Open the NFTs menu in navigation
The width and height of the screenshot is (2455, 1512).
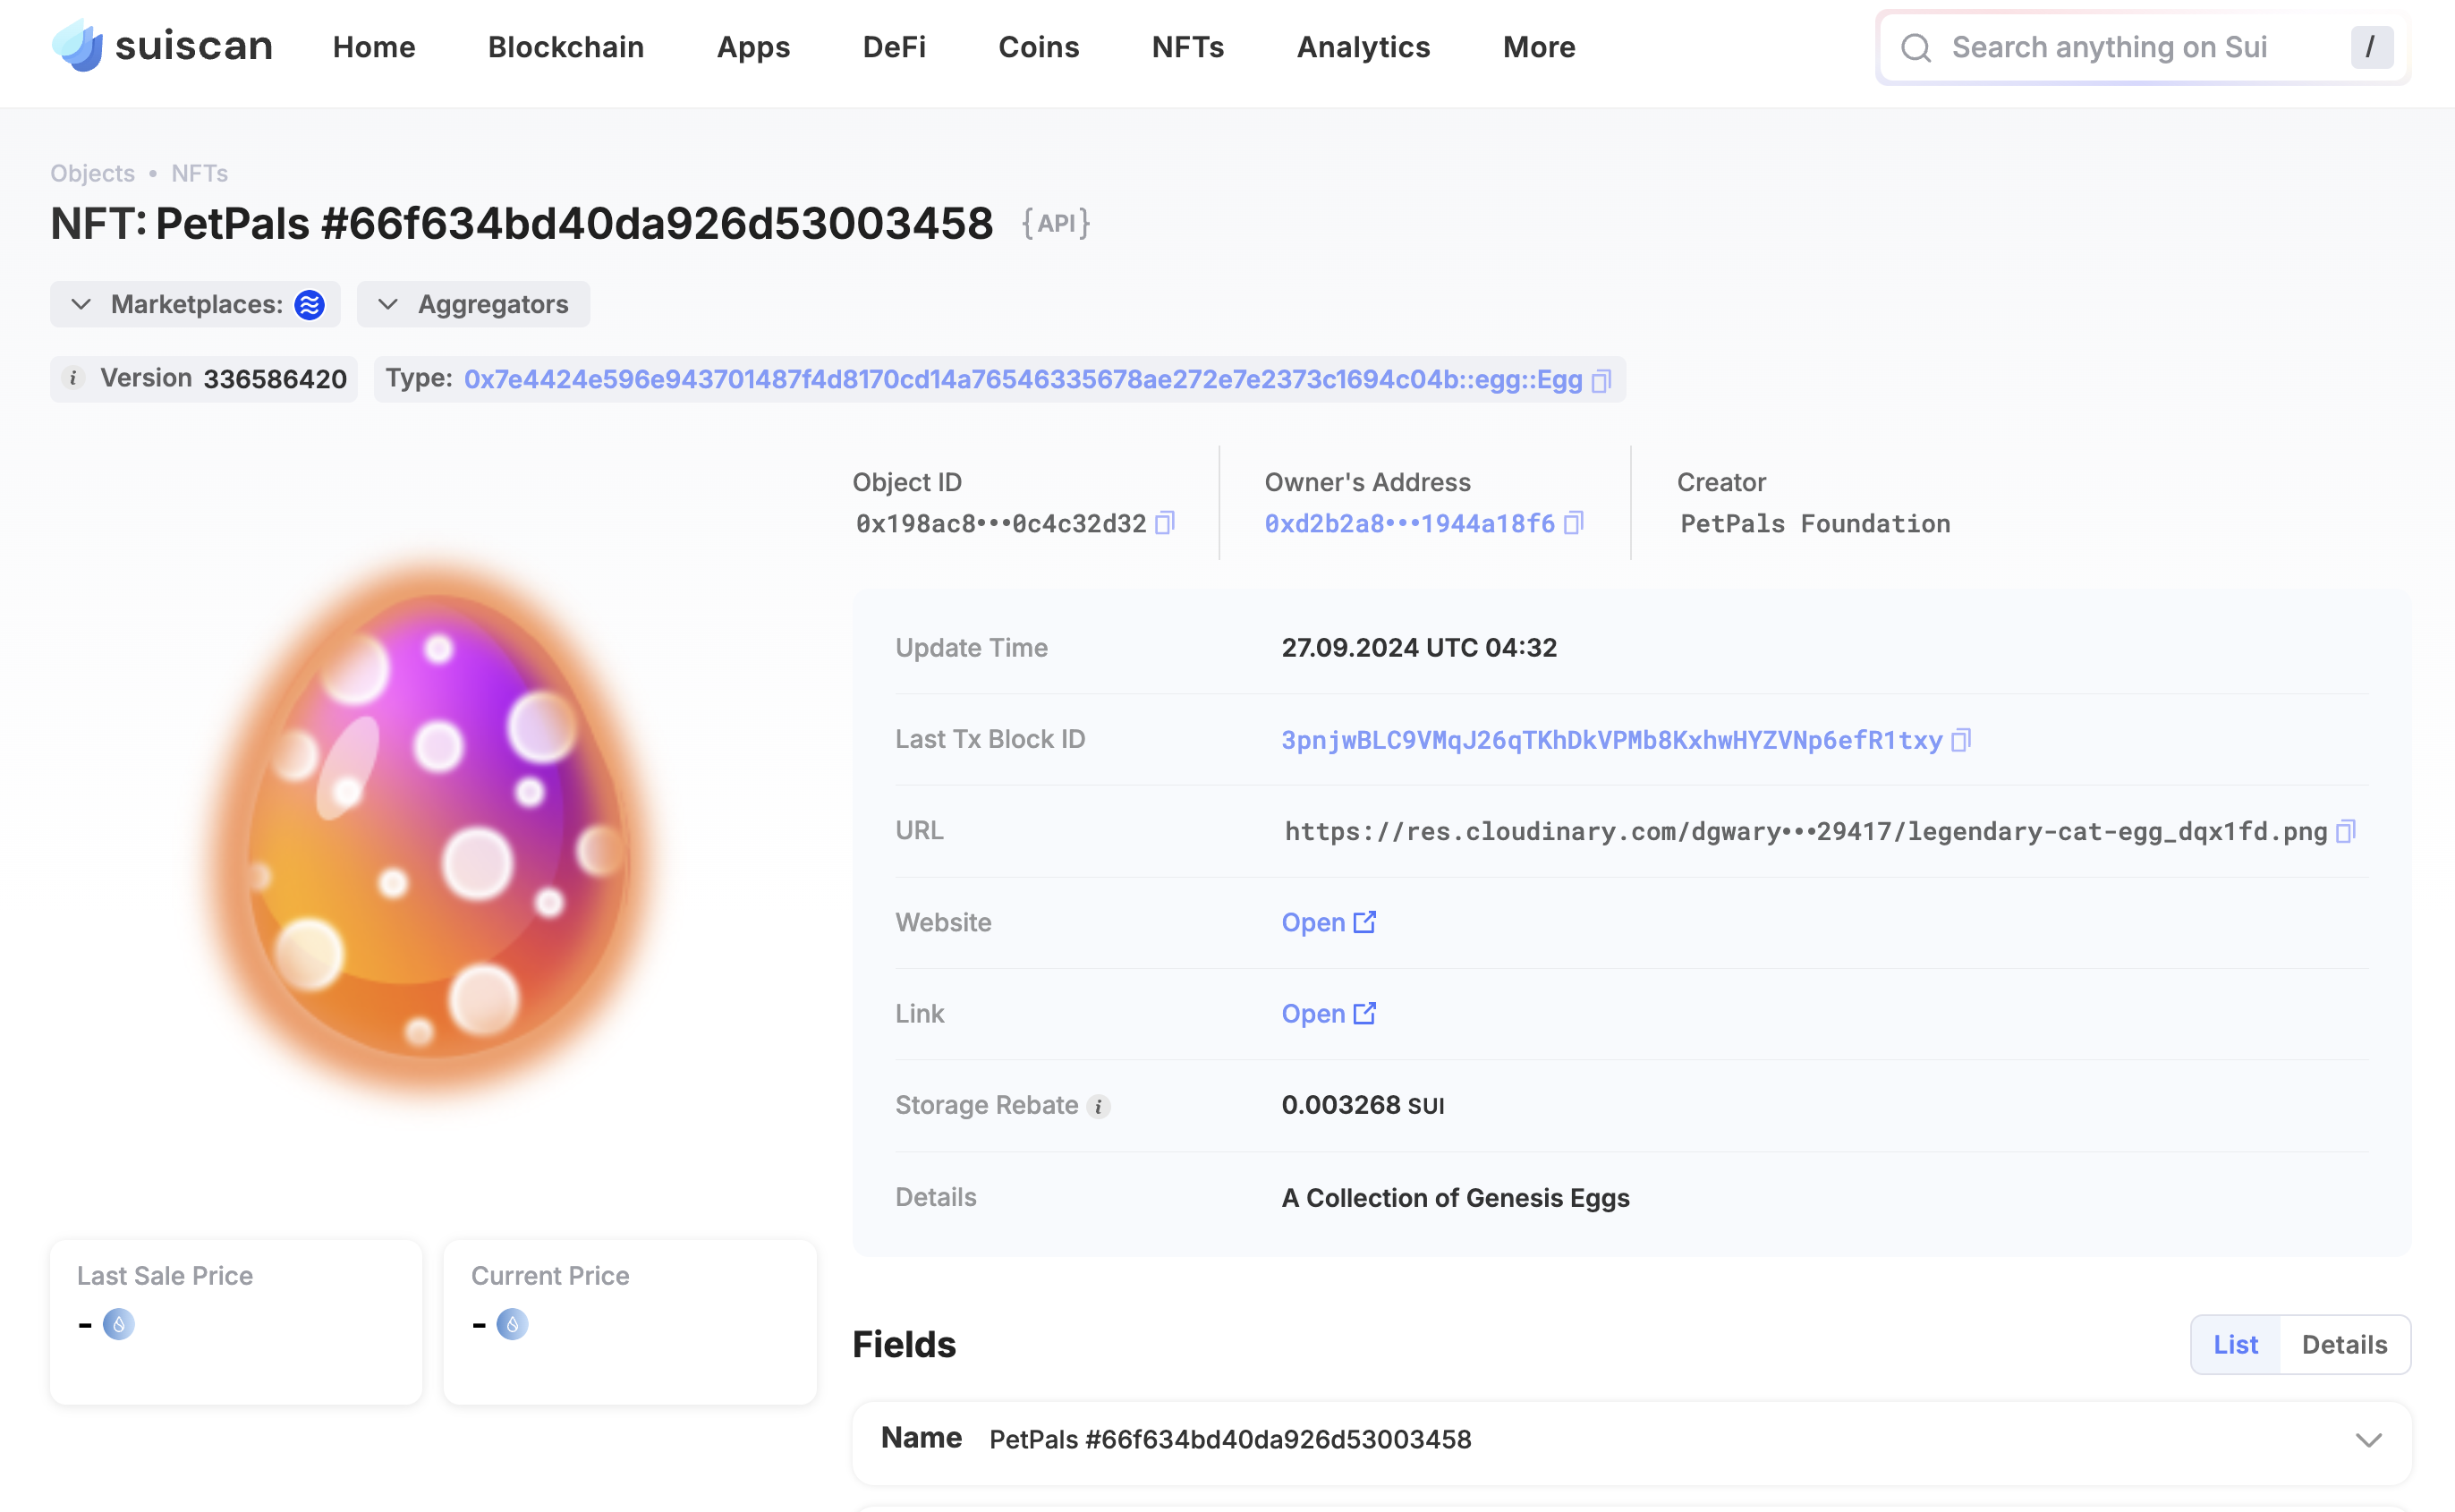(1187, 47)
